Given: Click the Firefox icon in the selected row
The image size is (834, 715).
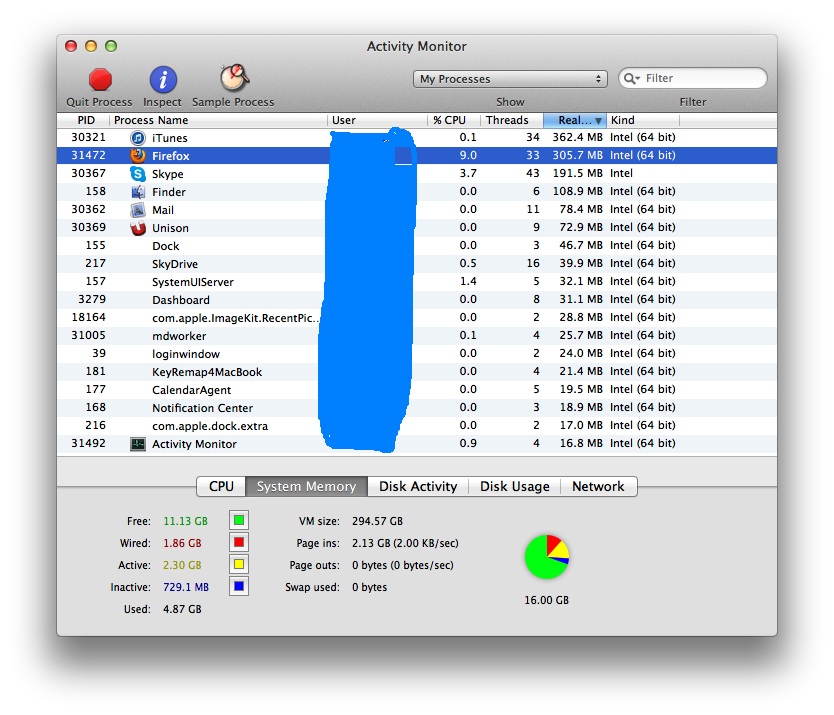Looking at the screenshot, I should [138, 155].
